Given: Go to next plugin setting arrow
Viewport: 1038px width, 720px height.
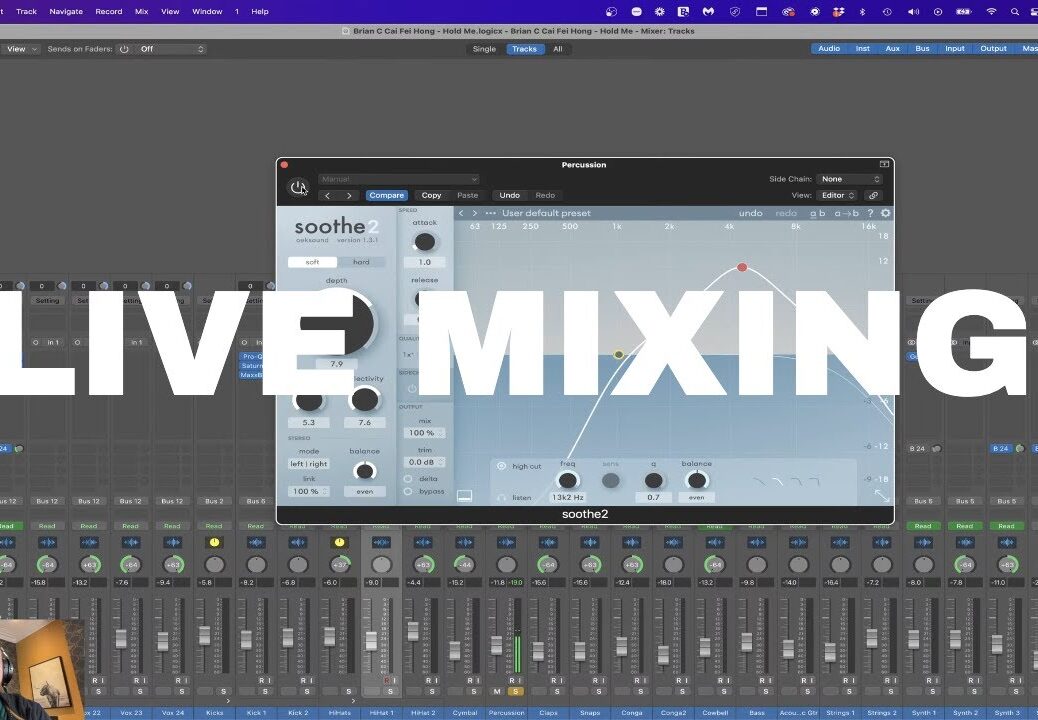Looking at the screenshot, I should [349, 195].
